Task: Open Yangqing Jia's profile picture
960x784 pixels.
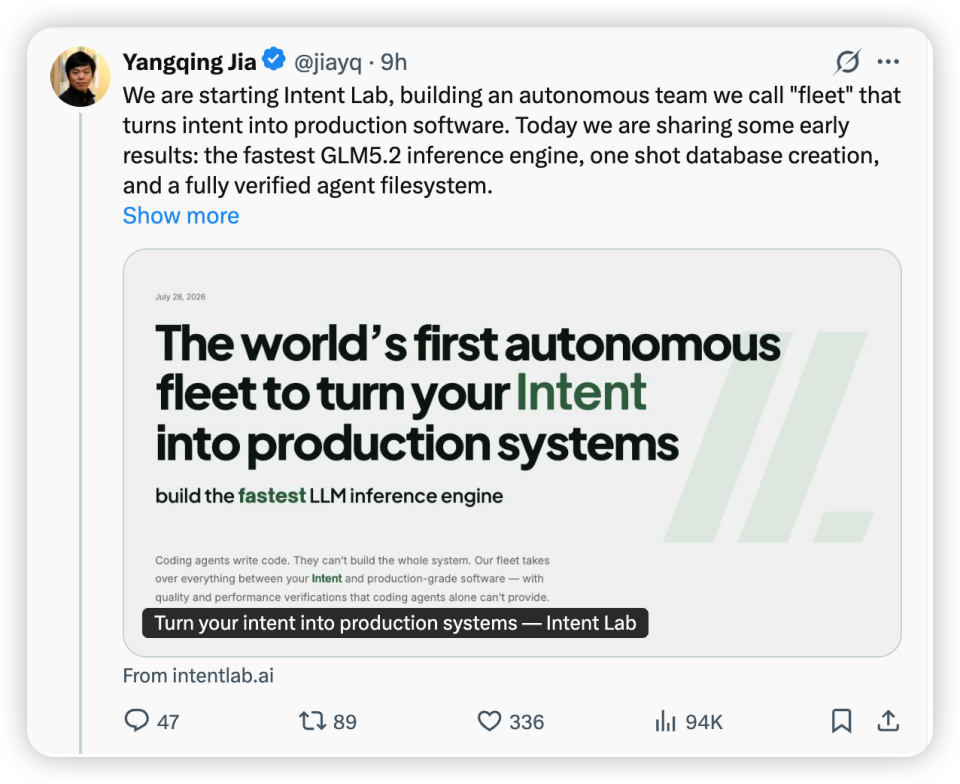Action: [80, 77]
